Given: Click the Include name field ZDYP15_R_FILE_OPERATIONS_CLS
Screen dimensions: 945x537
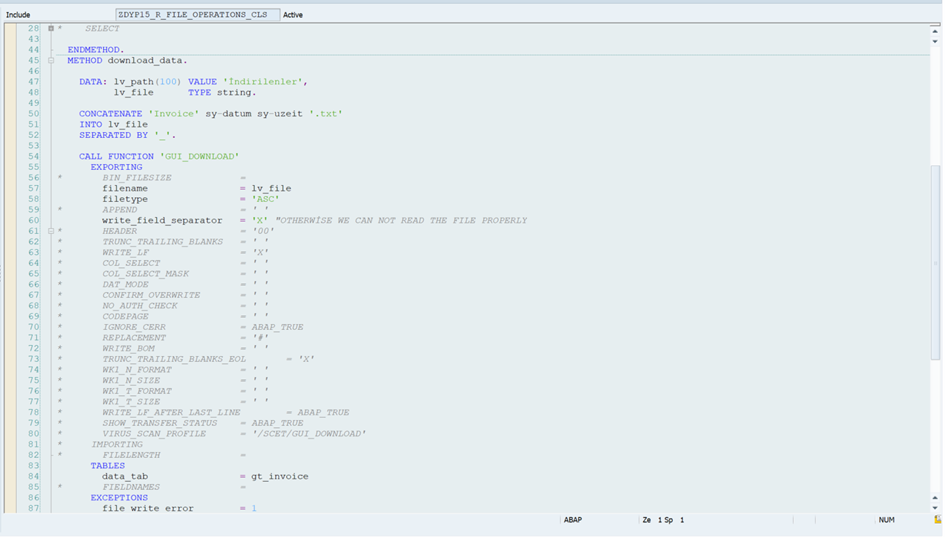Looking at the screenshot, I should tap(197, 15).
